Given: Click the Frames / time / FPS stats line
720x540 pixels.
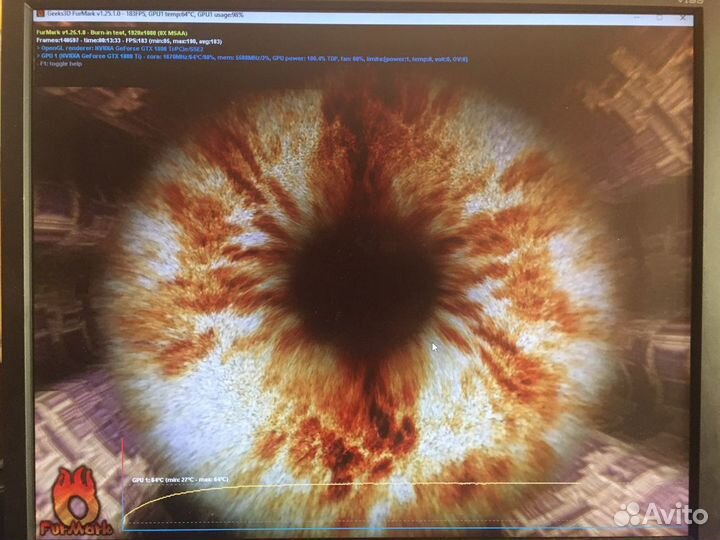Looking at the screenshot, I should pyautogui.click(x=129, y=41).
